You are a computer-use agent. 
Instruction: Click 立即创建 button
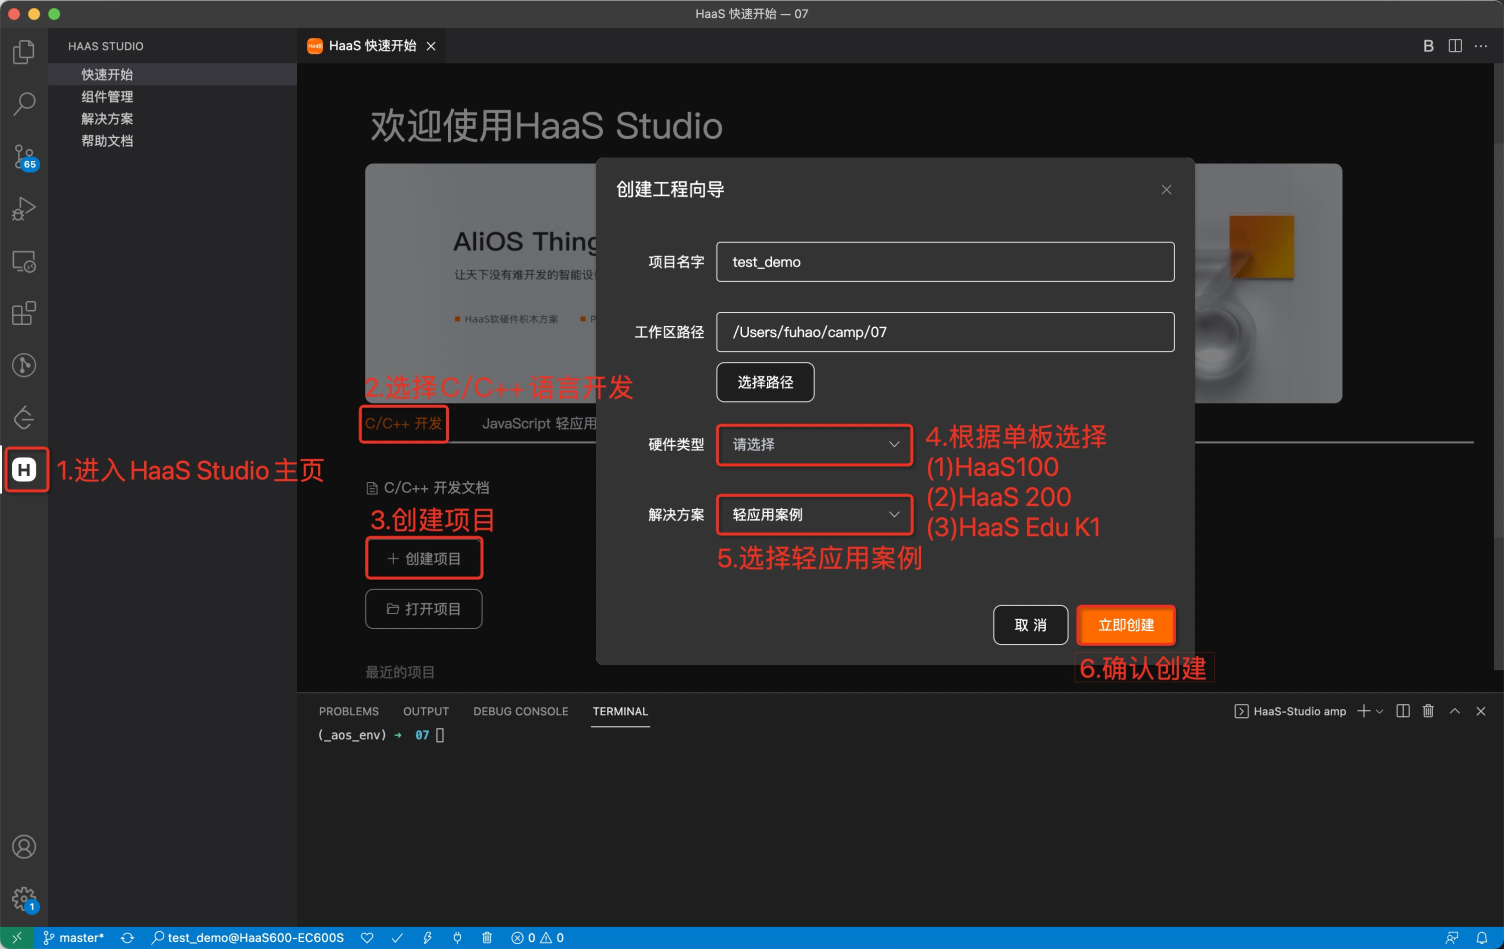pos(1126,625)
